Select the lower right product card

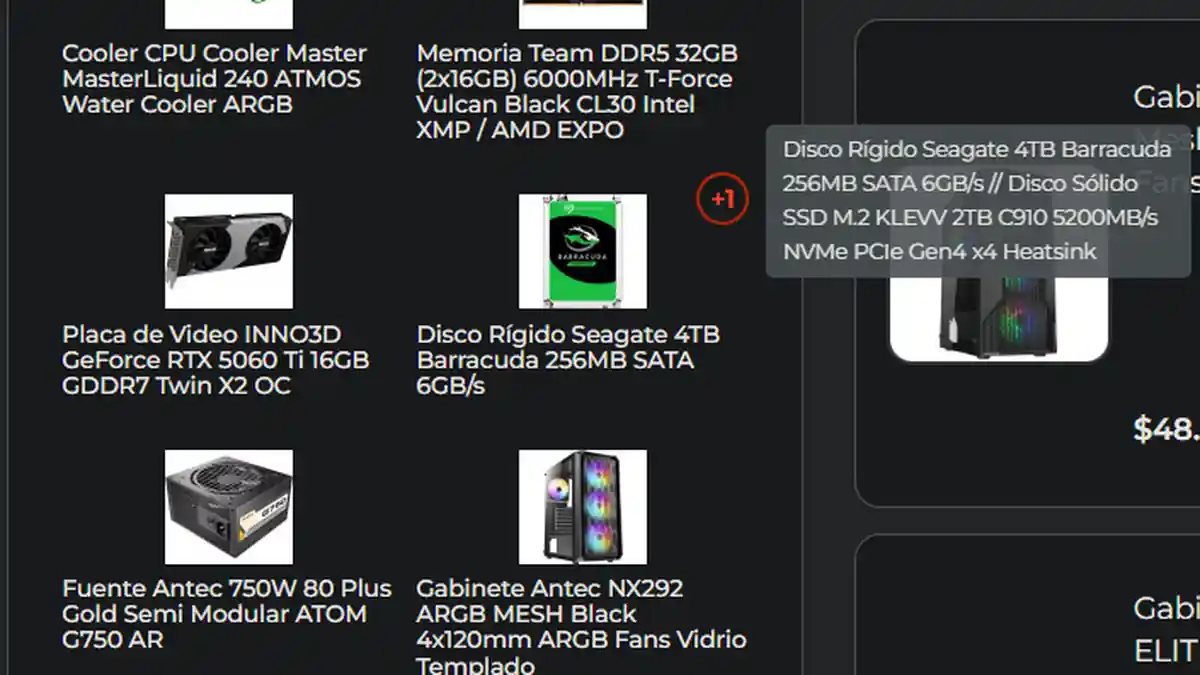[x=1028, y=605]
